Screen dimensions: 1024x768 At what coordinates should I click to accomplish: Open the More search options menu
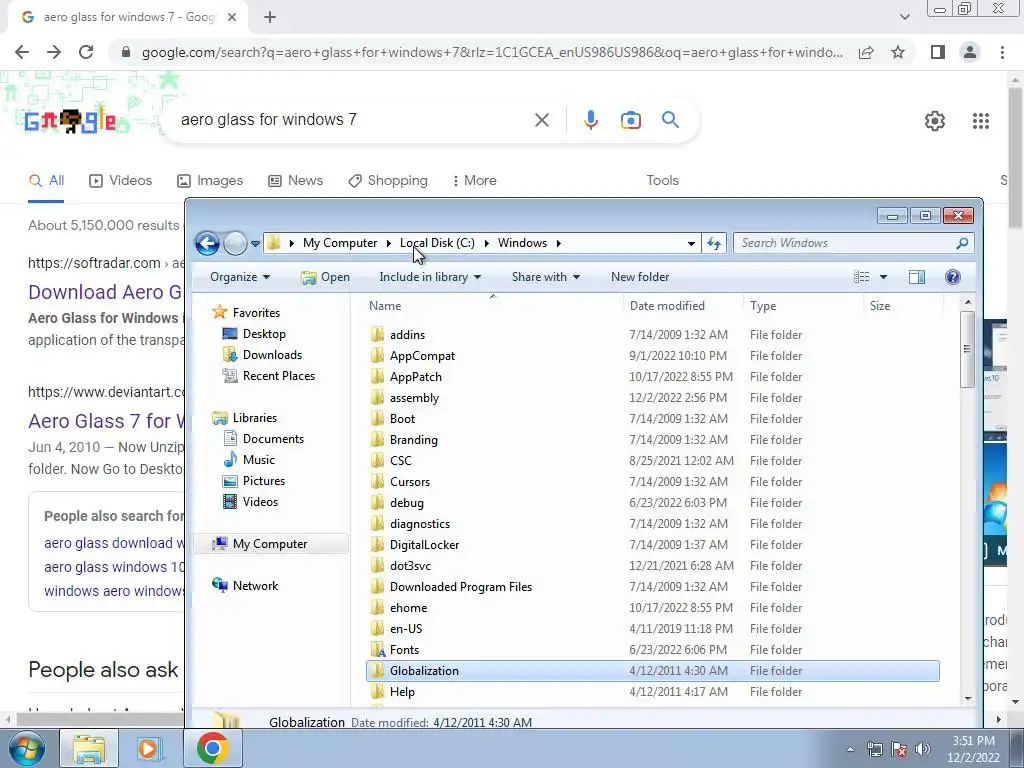coord(474,181)
